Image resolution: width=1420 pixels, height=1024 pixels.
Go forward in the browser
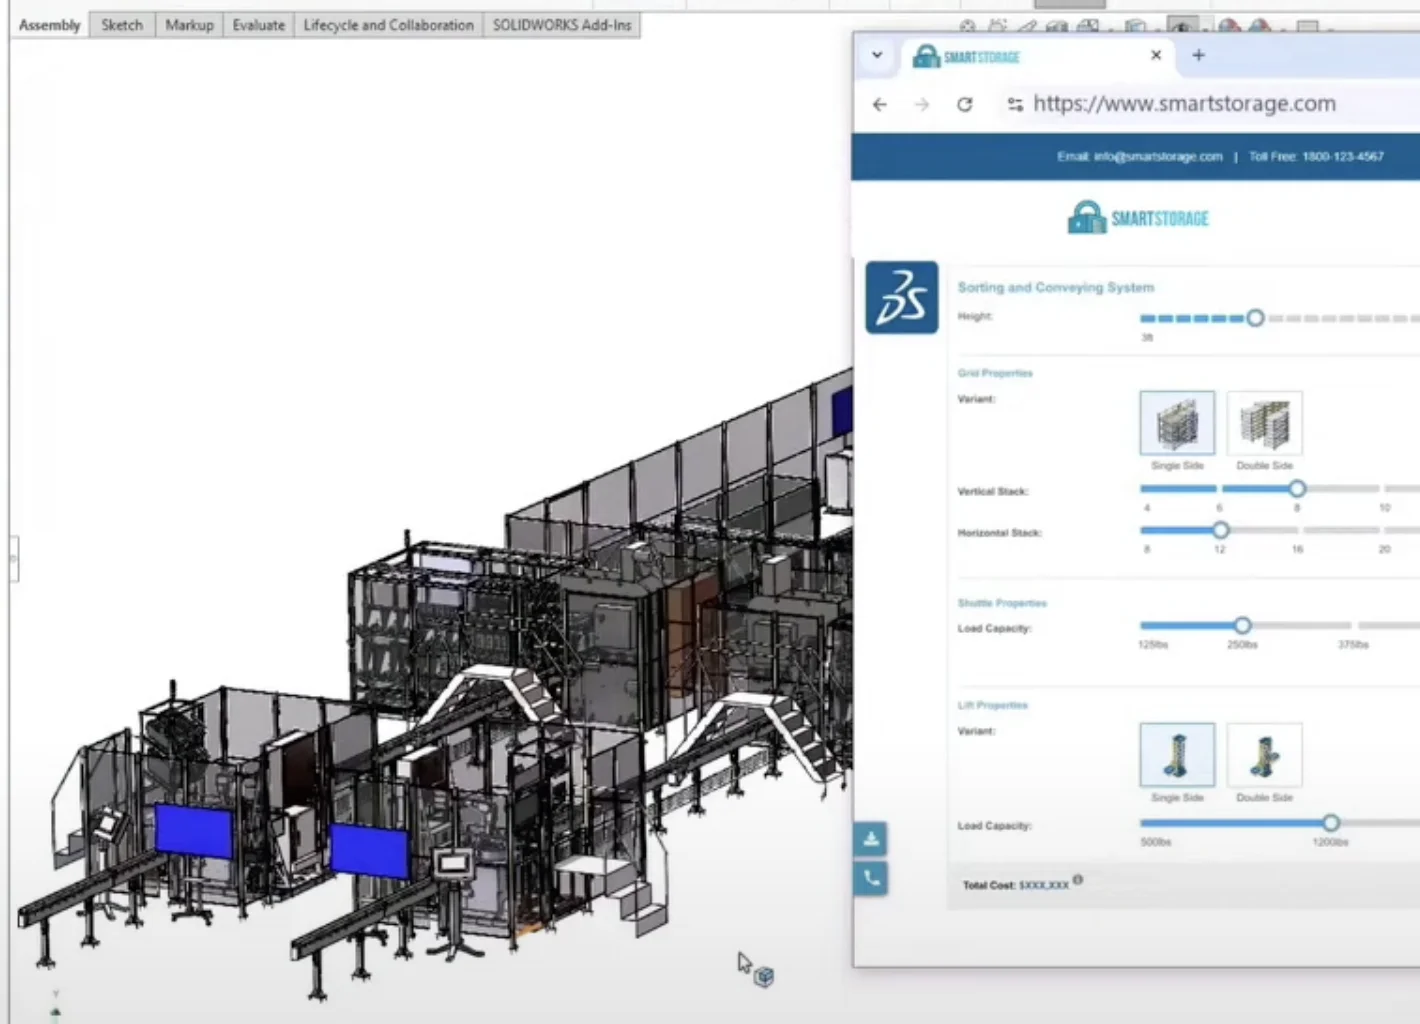pyautogui.click(x=921, y=104)
